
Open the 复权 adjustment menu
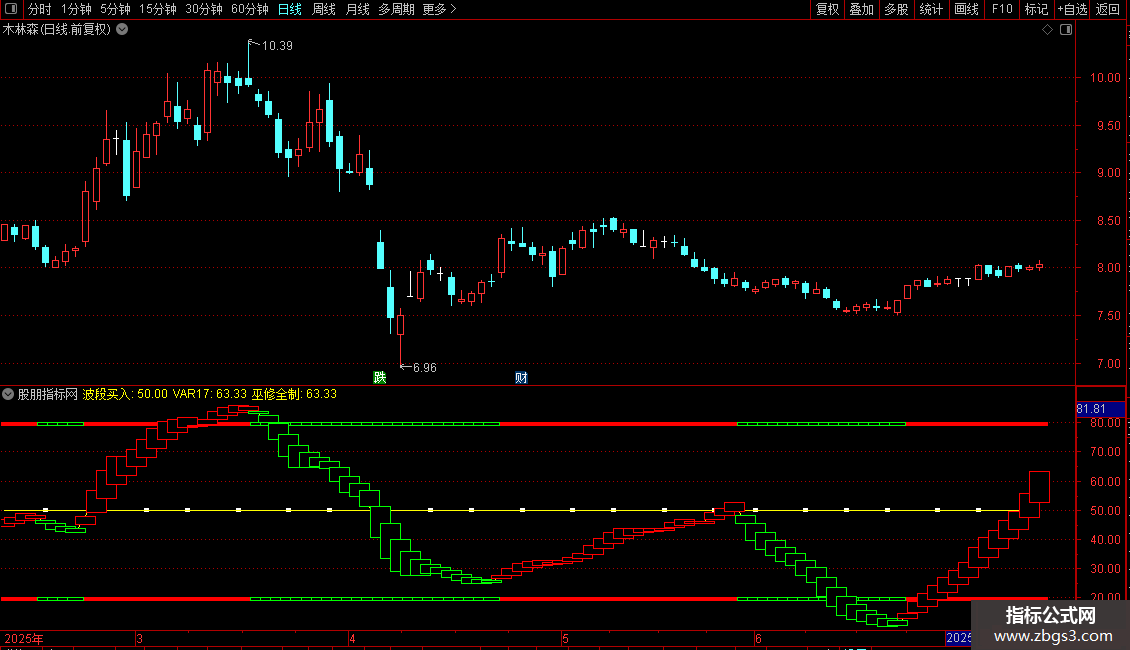click(x=827, y=9)
